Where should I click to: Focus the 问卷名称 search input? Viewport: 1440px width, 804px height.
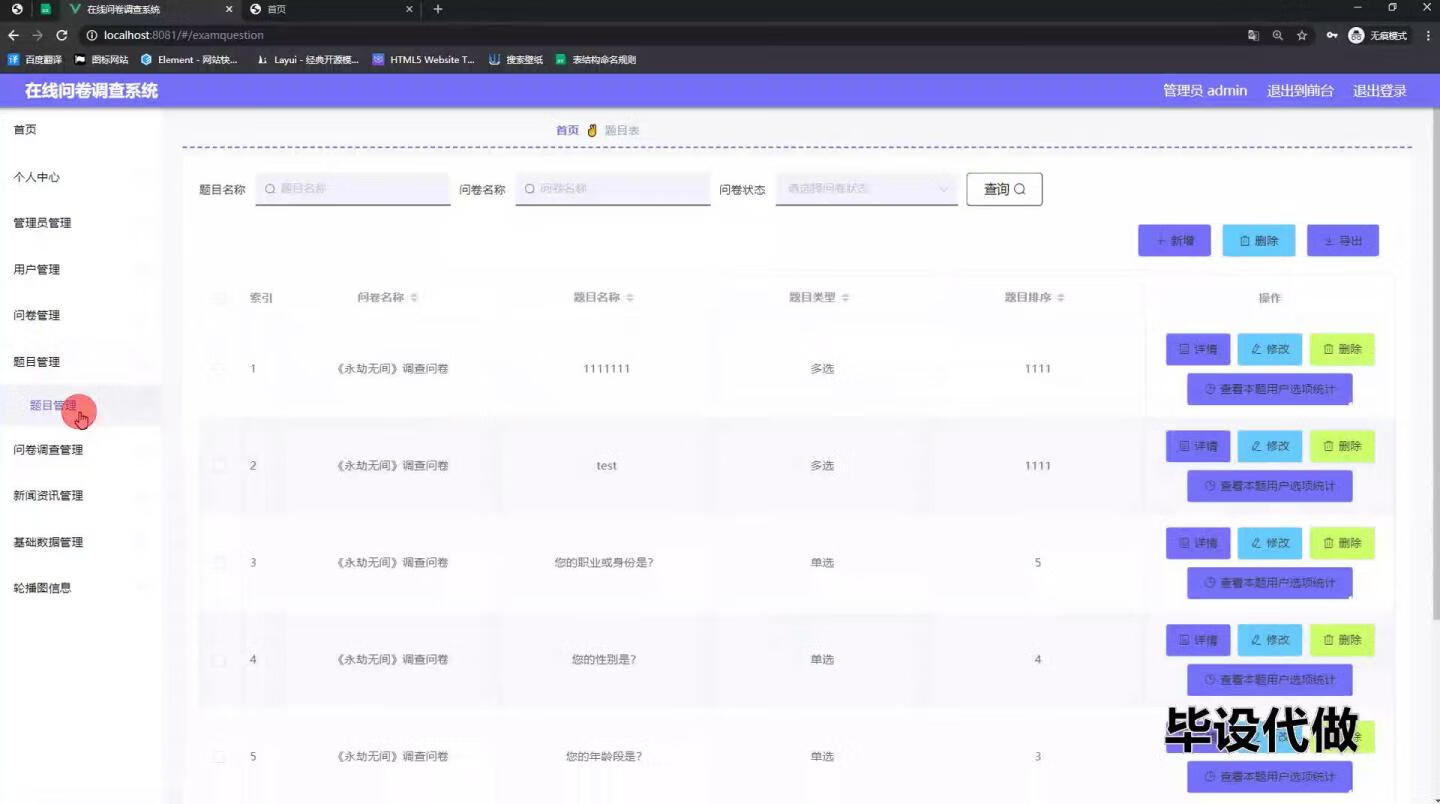click(613, 188)
